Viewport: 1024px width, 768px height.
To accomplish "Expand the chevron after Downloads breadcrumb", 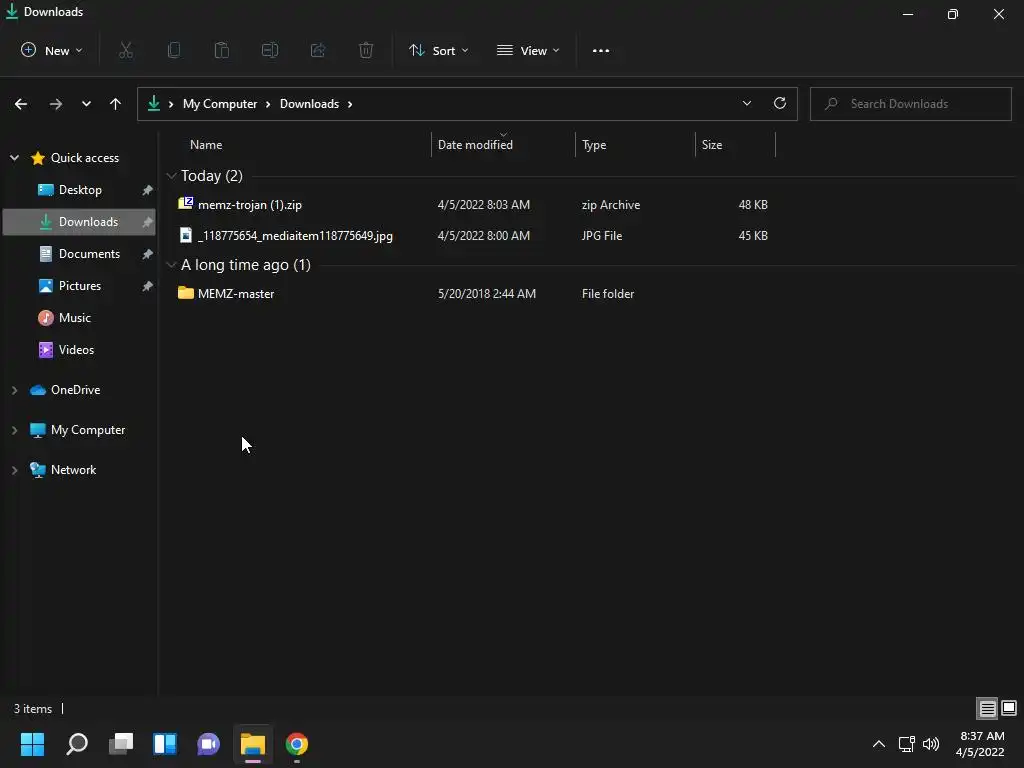I will point(350,104).
